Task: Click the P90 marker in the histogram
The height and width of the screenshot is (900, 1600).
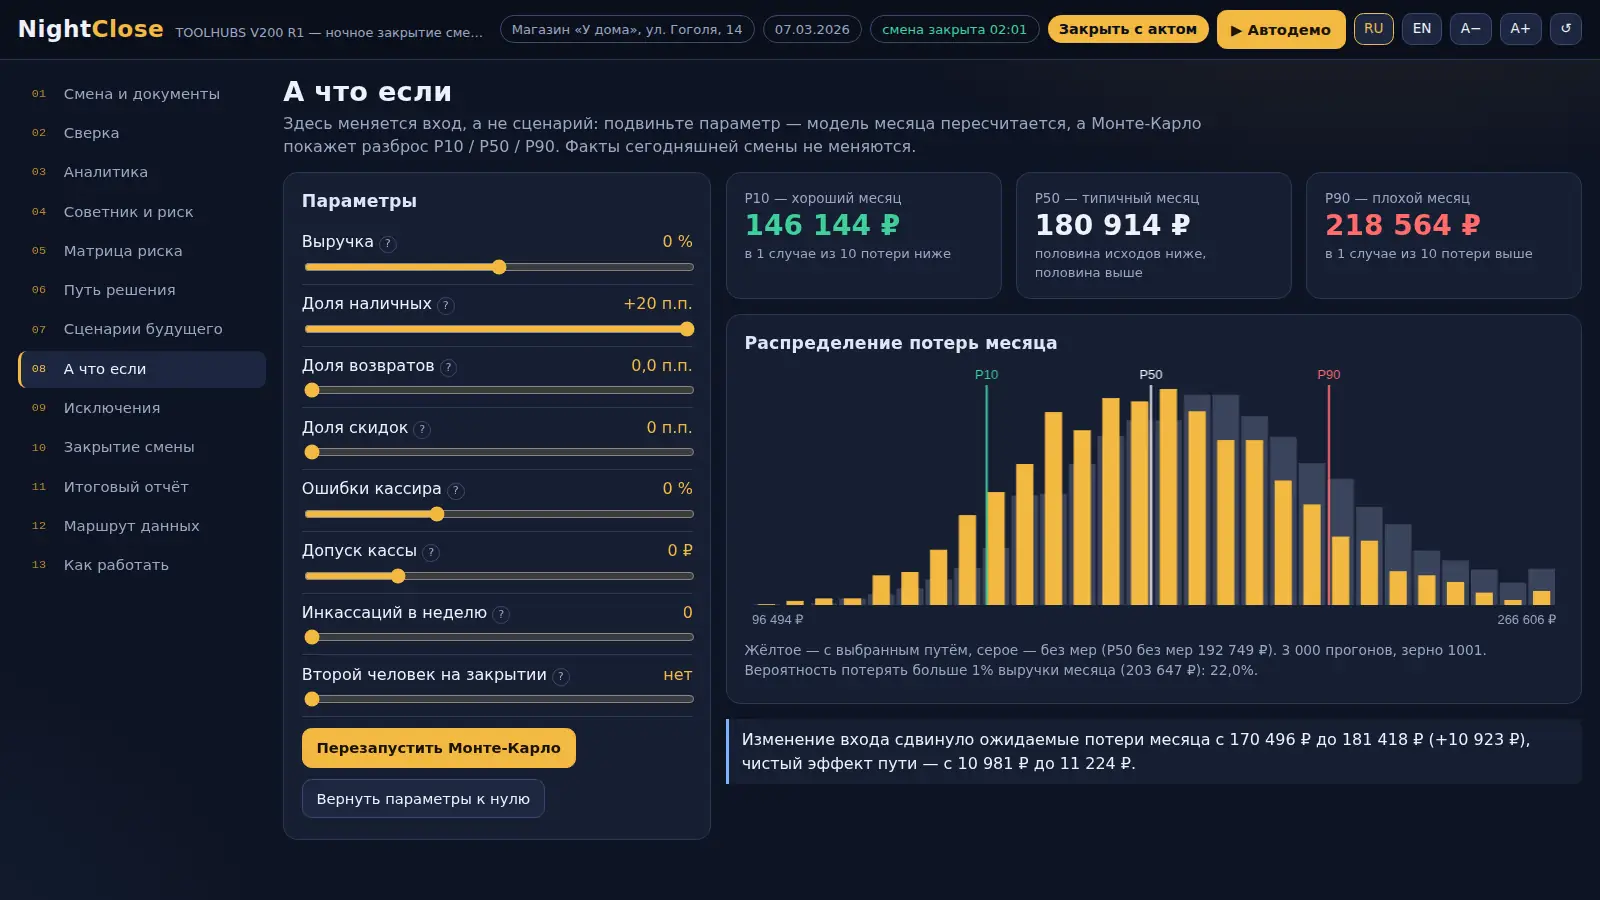Action: coord(1329,494)
